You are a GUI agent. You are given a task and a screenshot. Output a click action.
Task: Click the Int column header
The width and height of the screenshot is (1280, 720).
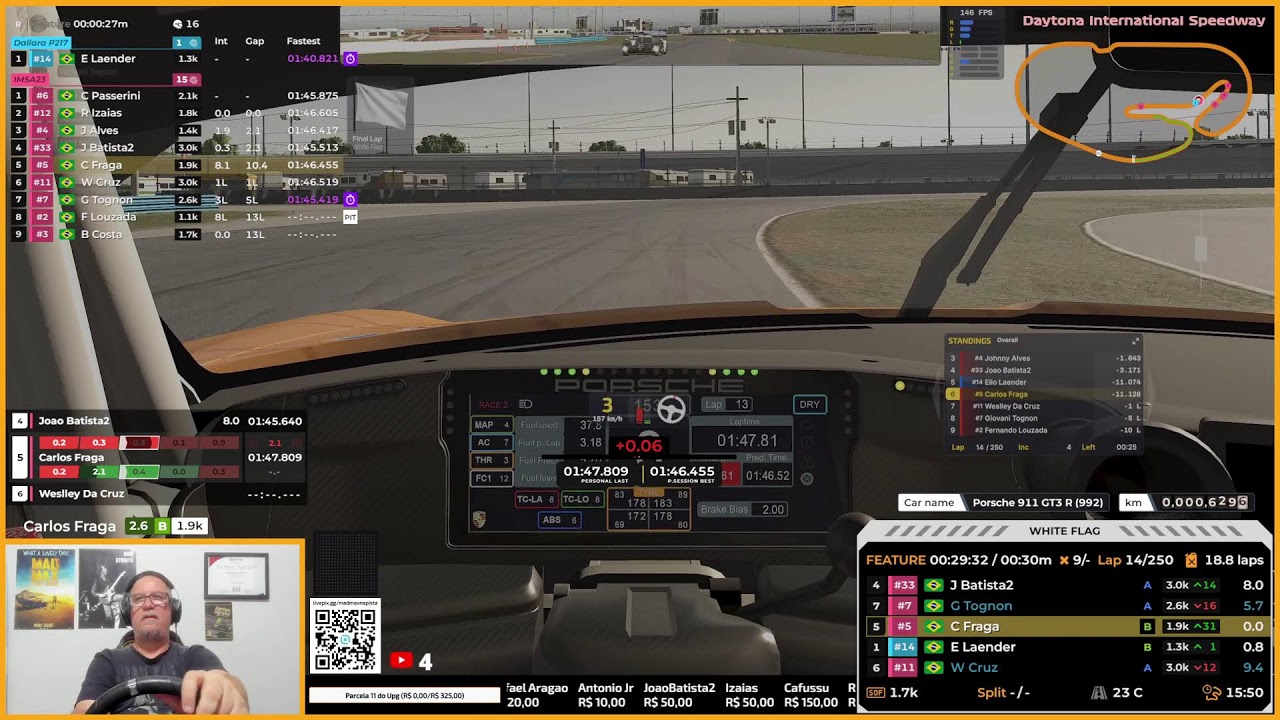click(221, 41)
